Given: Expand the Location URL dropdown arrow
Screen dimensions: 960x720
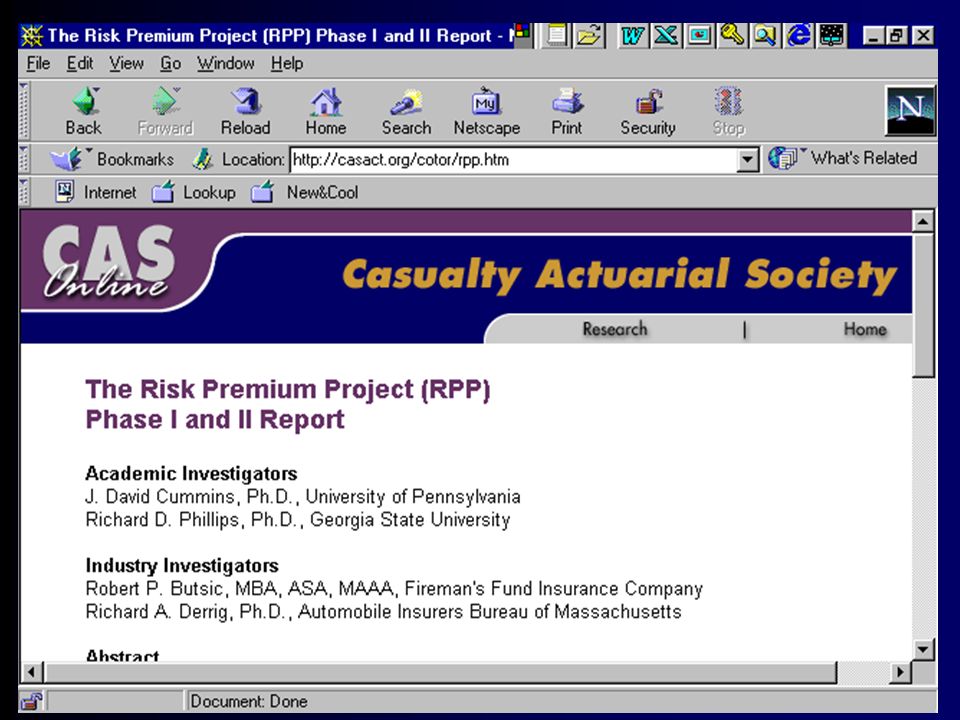Looking at the screenshot, I should [x=747, y=160].
